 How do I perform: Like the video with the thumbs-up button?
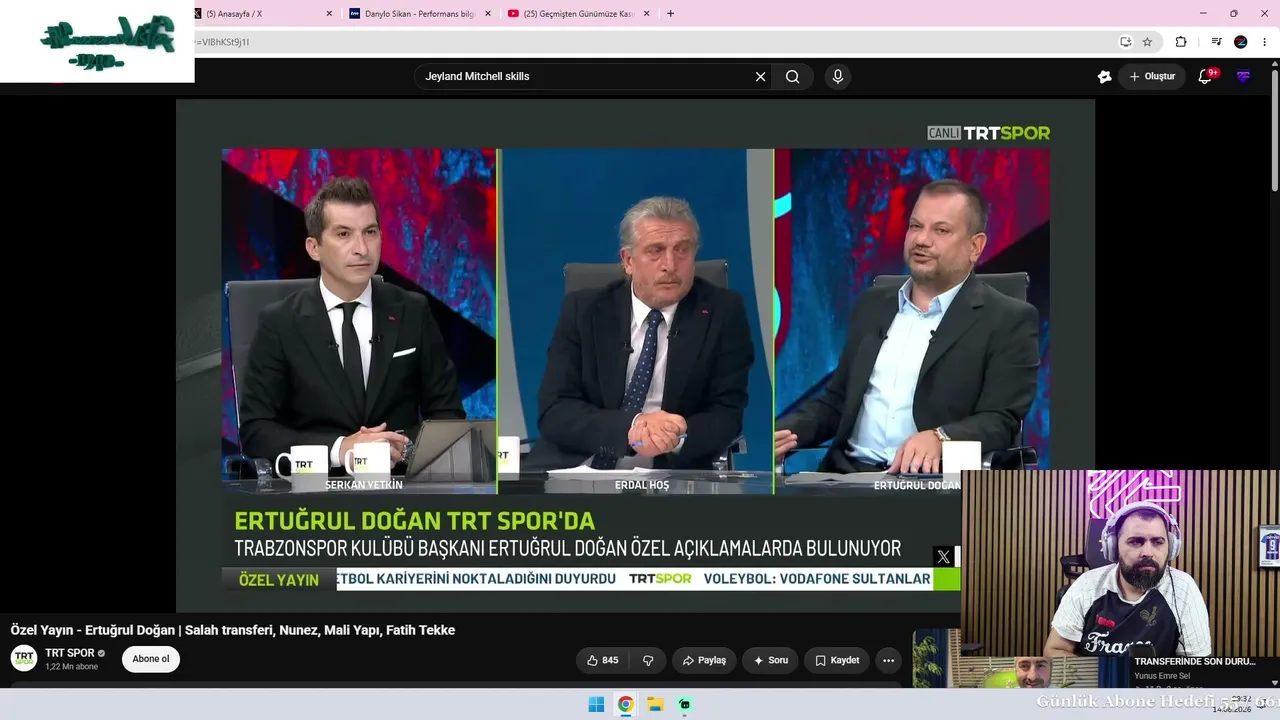point(602,660)
